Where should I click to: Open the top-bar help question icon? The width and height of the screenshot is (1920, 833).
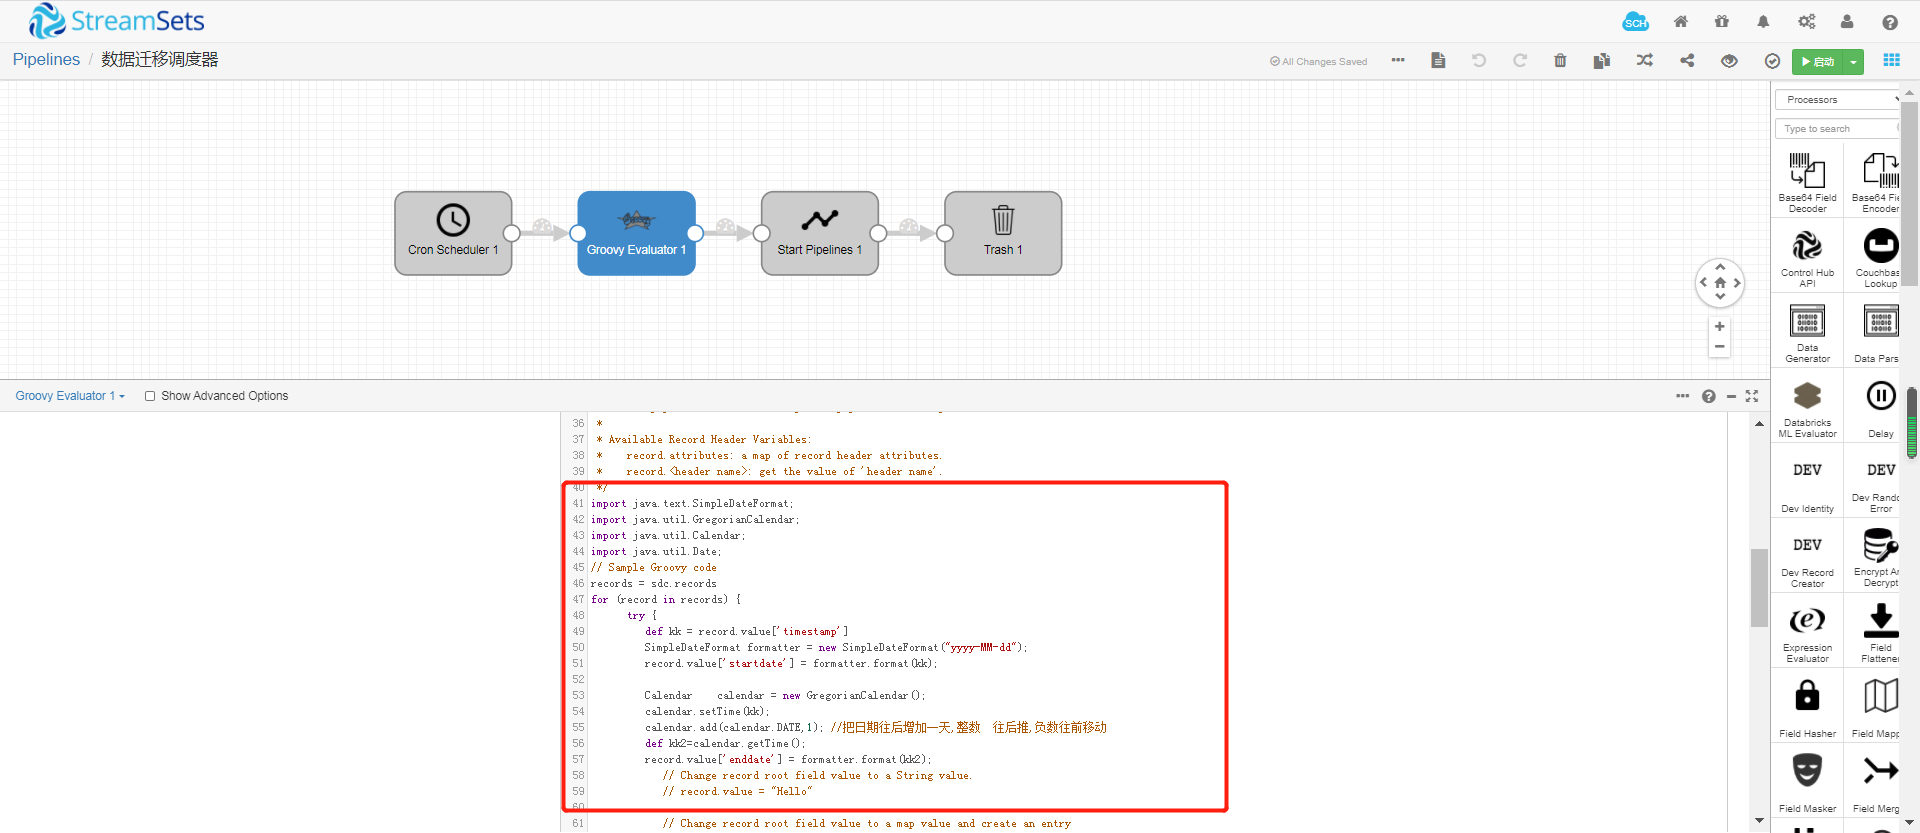point(1890,22)
